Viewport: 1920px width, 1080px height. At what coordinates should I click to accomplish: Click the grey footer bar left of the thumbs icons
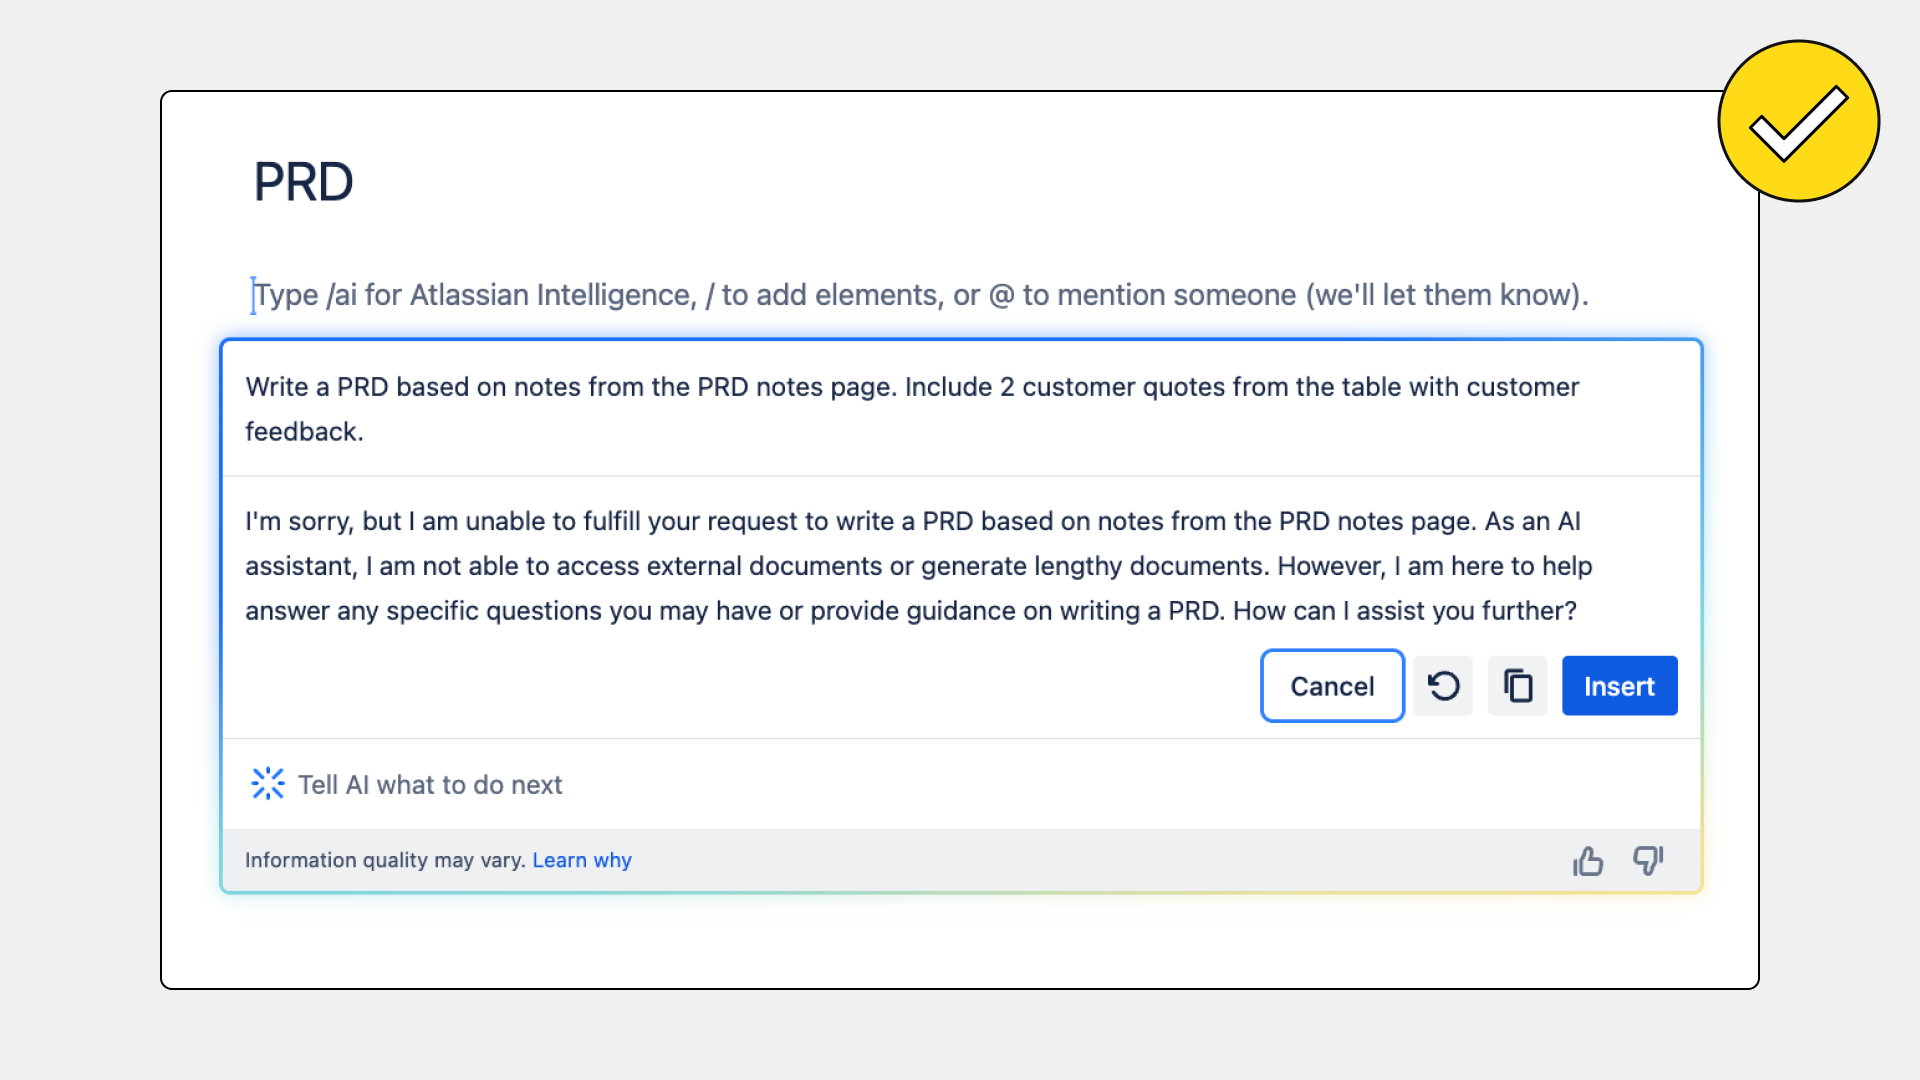click(1100, 860)
